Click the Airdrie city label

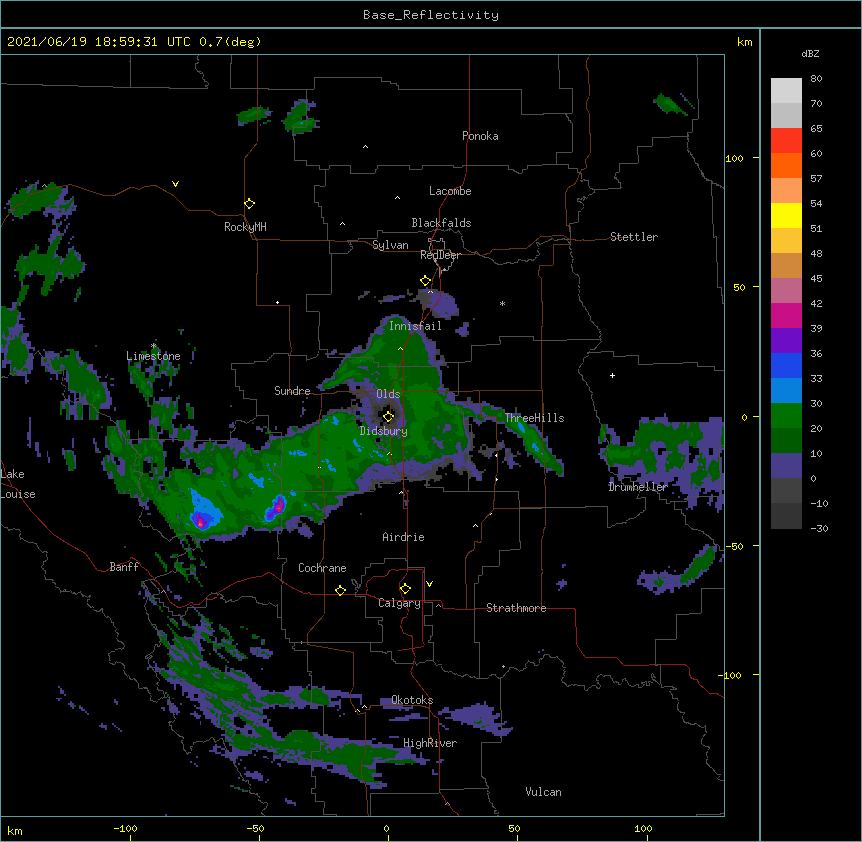[x=404, y=537]
